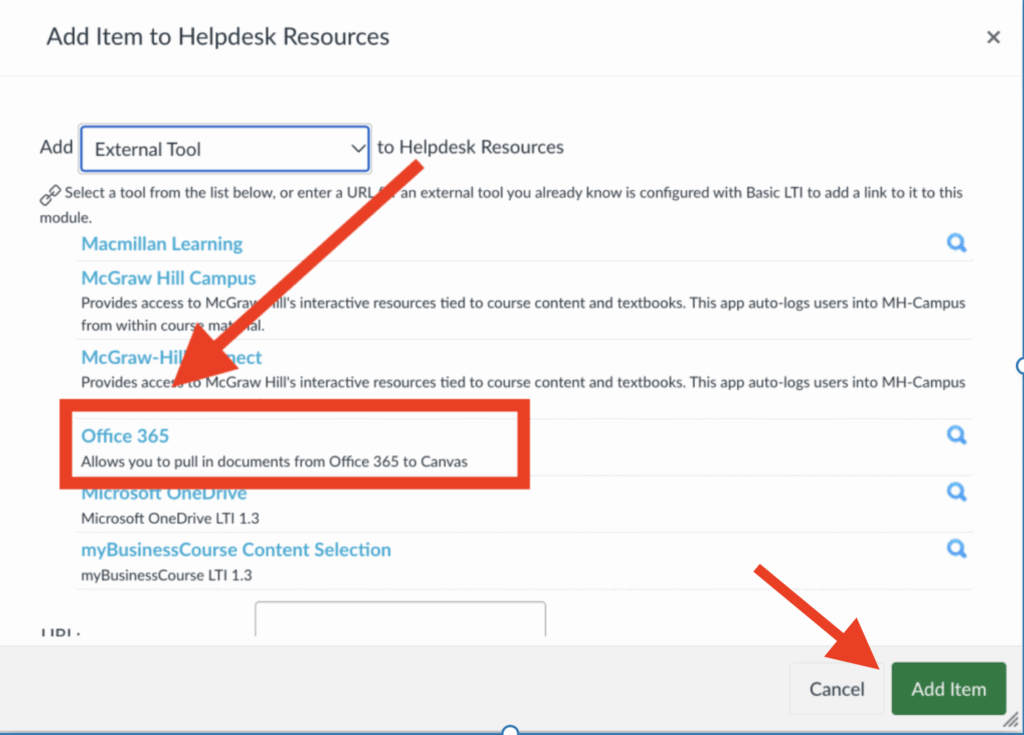
Task: Click the X to close the dialog
Action: point(993,36)
